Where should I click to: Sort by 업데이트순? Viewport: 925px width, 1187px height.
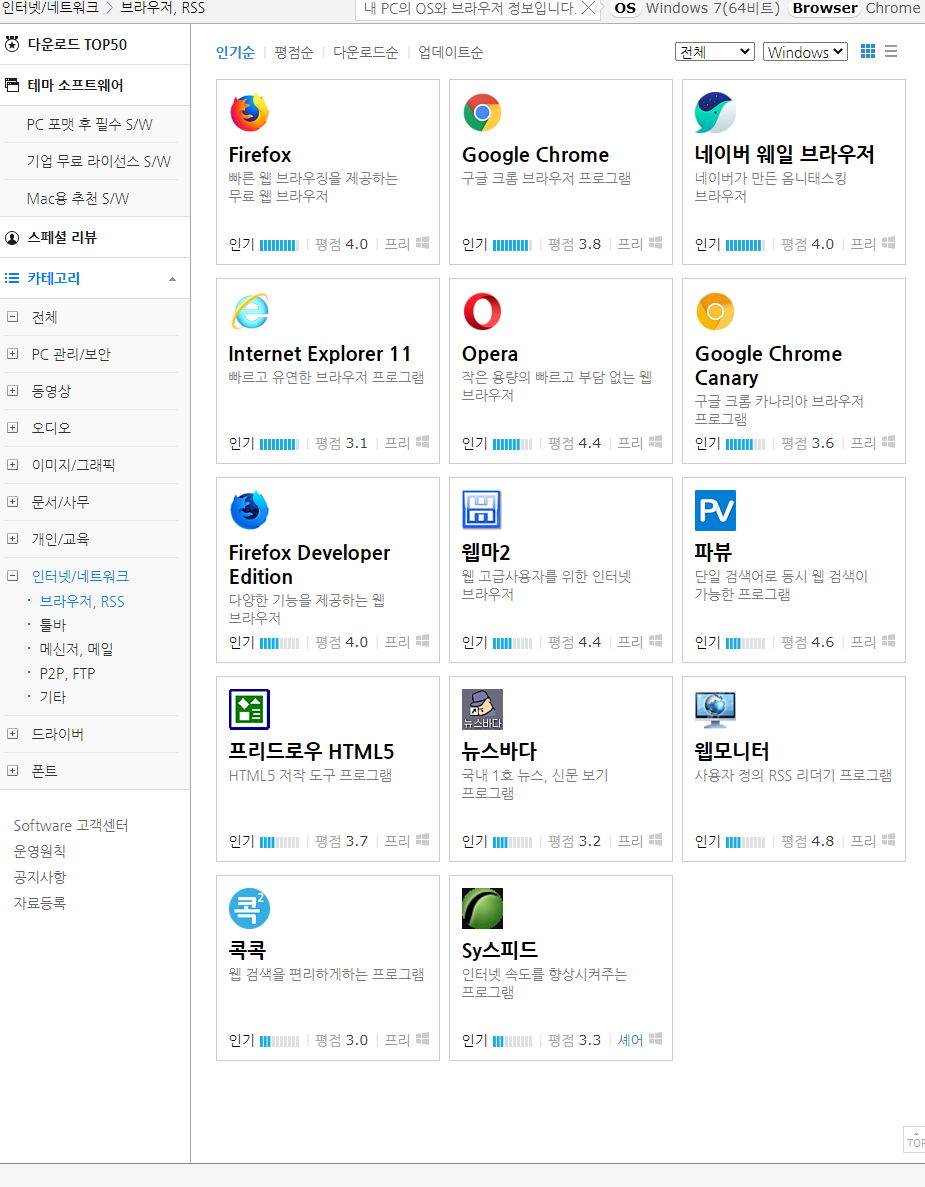(x=450, y=52)
